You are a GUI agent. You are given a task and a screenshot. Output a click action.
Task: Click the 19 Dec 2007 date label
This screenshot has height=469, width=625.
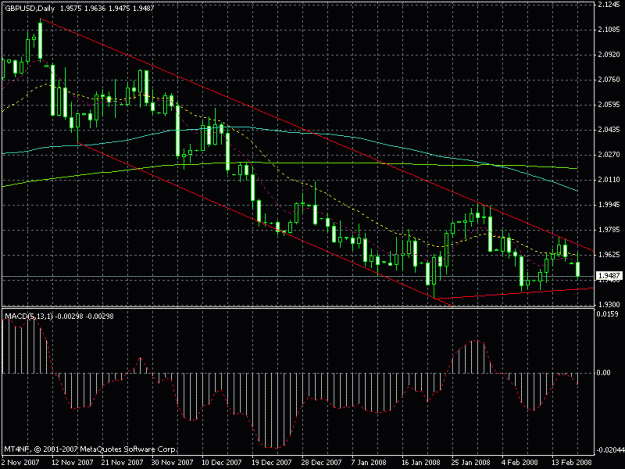(272, 463)
